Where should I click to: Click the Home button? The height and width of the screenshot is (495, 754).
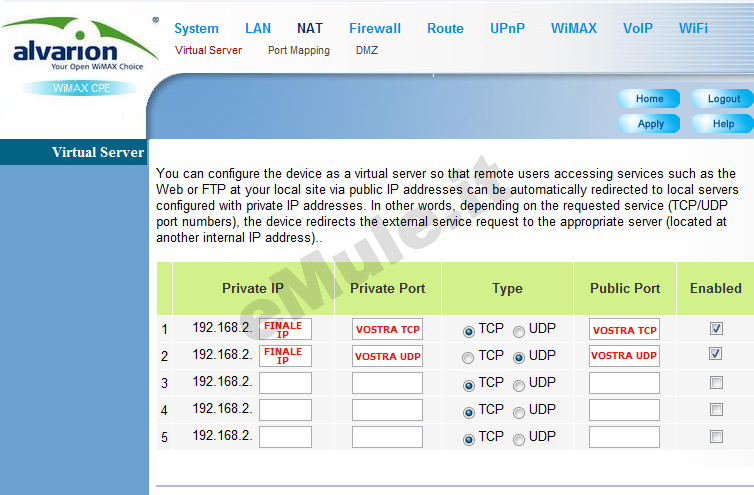649,99
